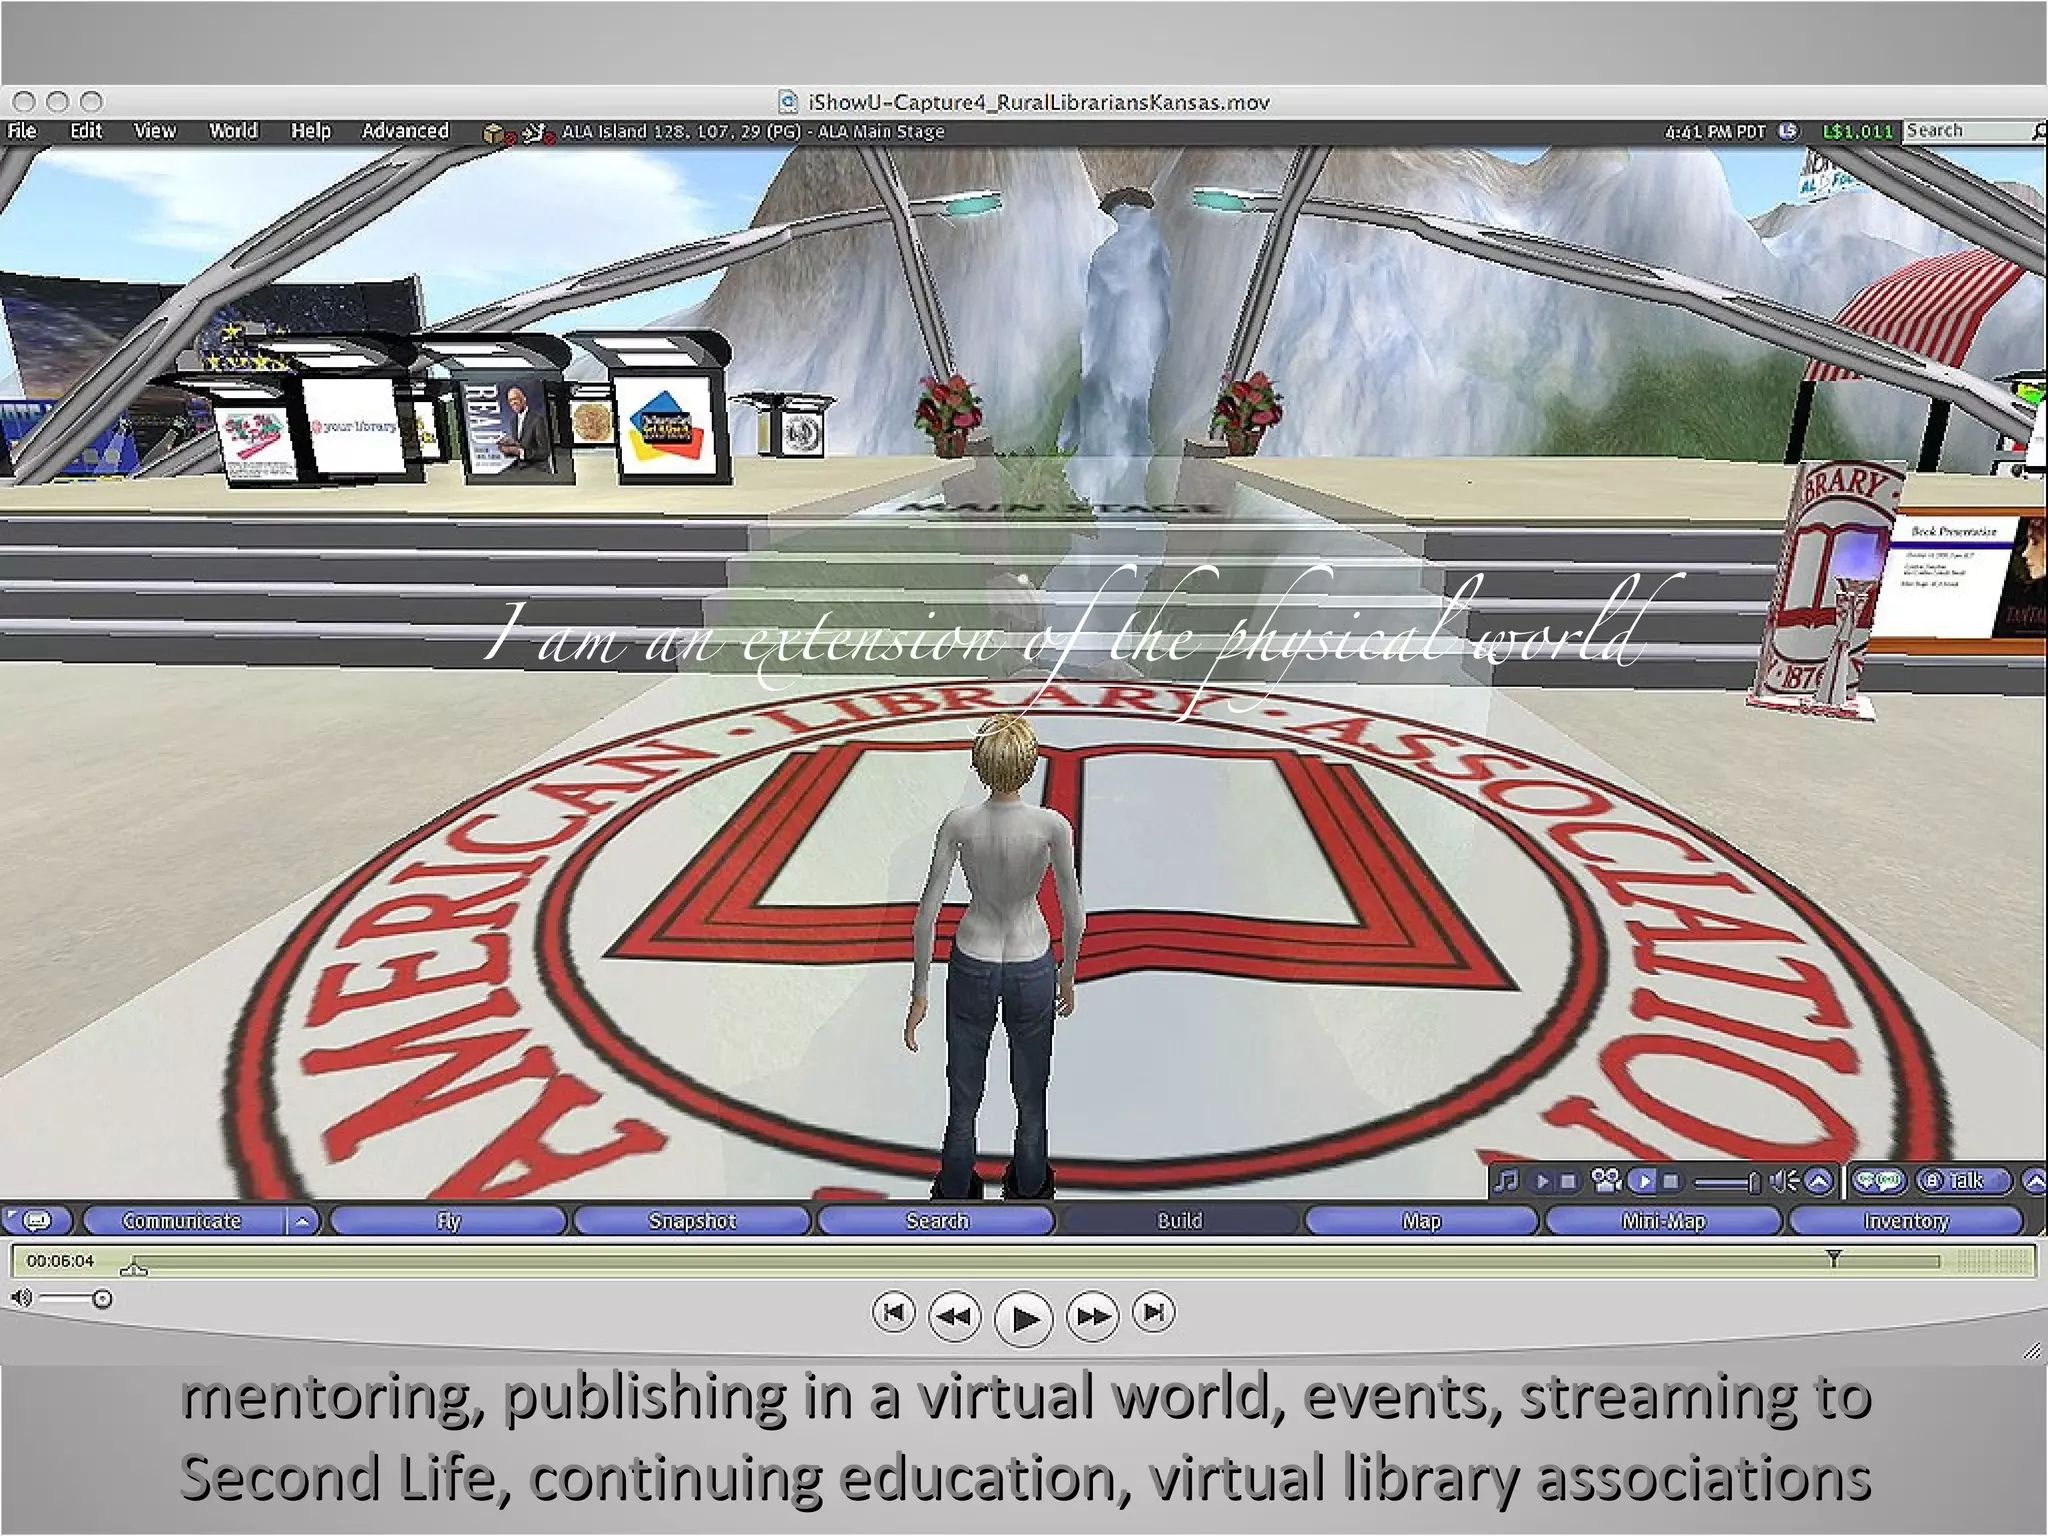Click the magnifier icon in search field

[2039, 131]
